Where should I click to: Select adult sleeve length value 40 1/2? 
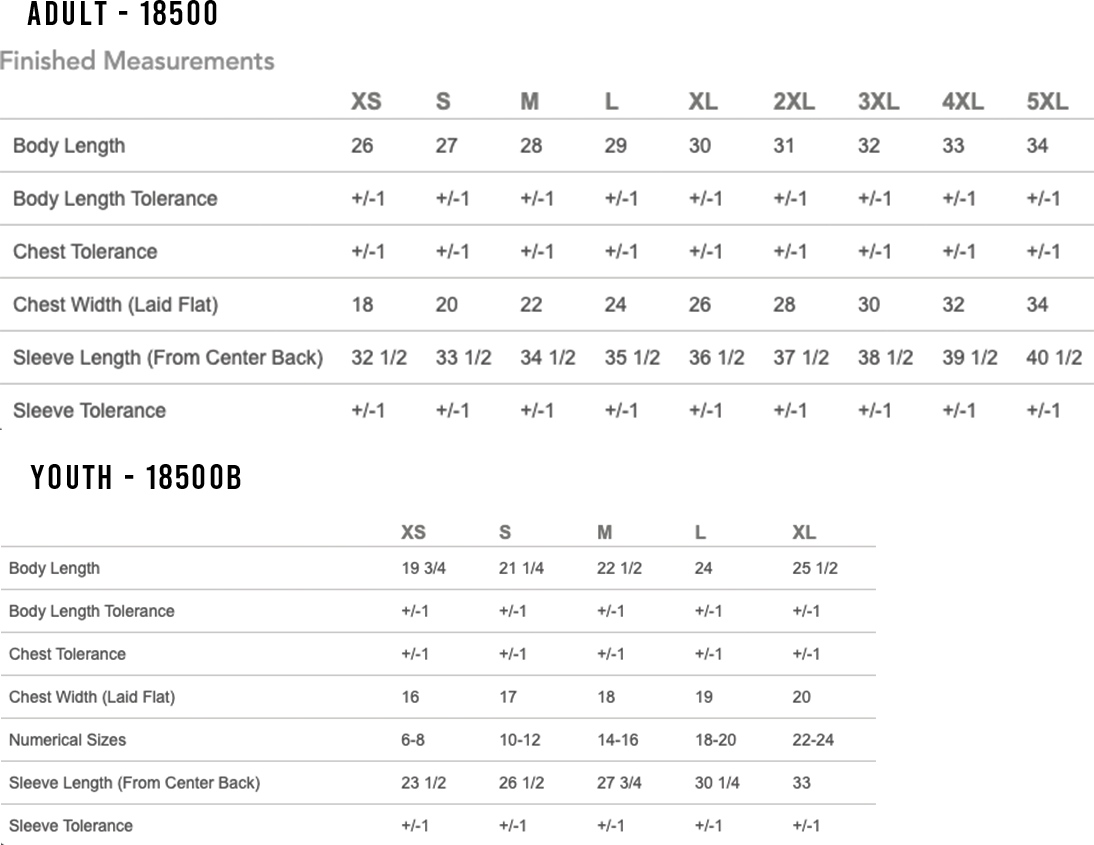[1054, 358]
